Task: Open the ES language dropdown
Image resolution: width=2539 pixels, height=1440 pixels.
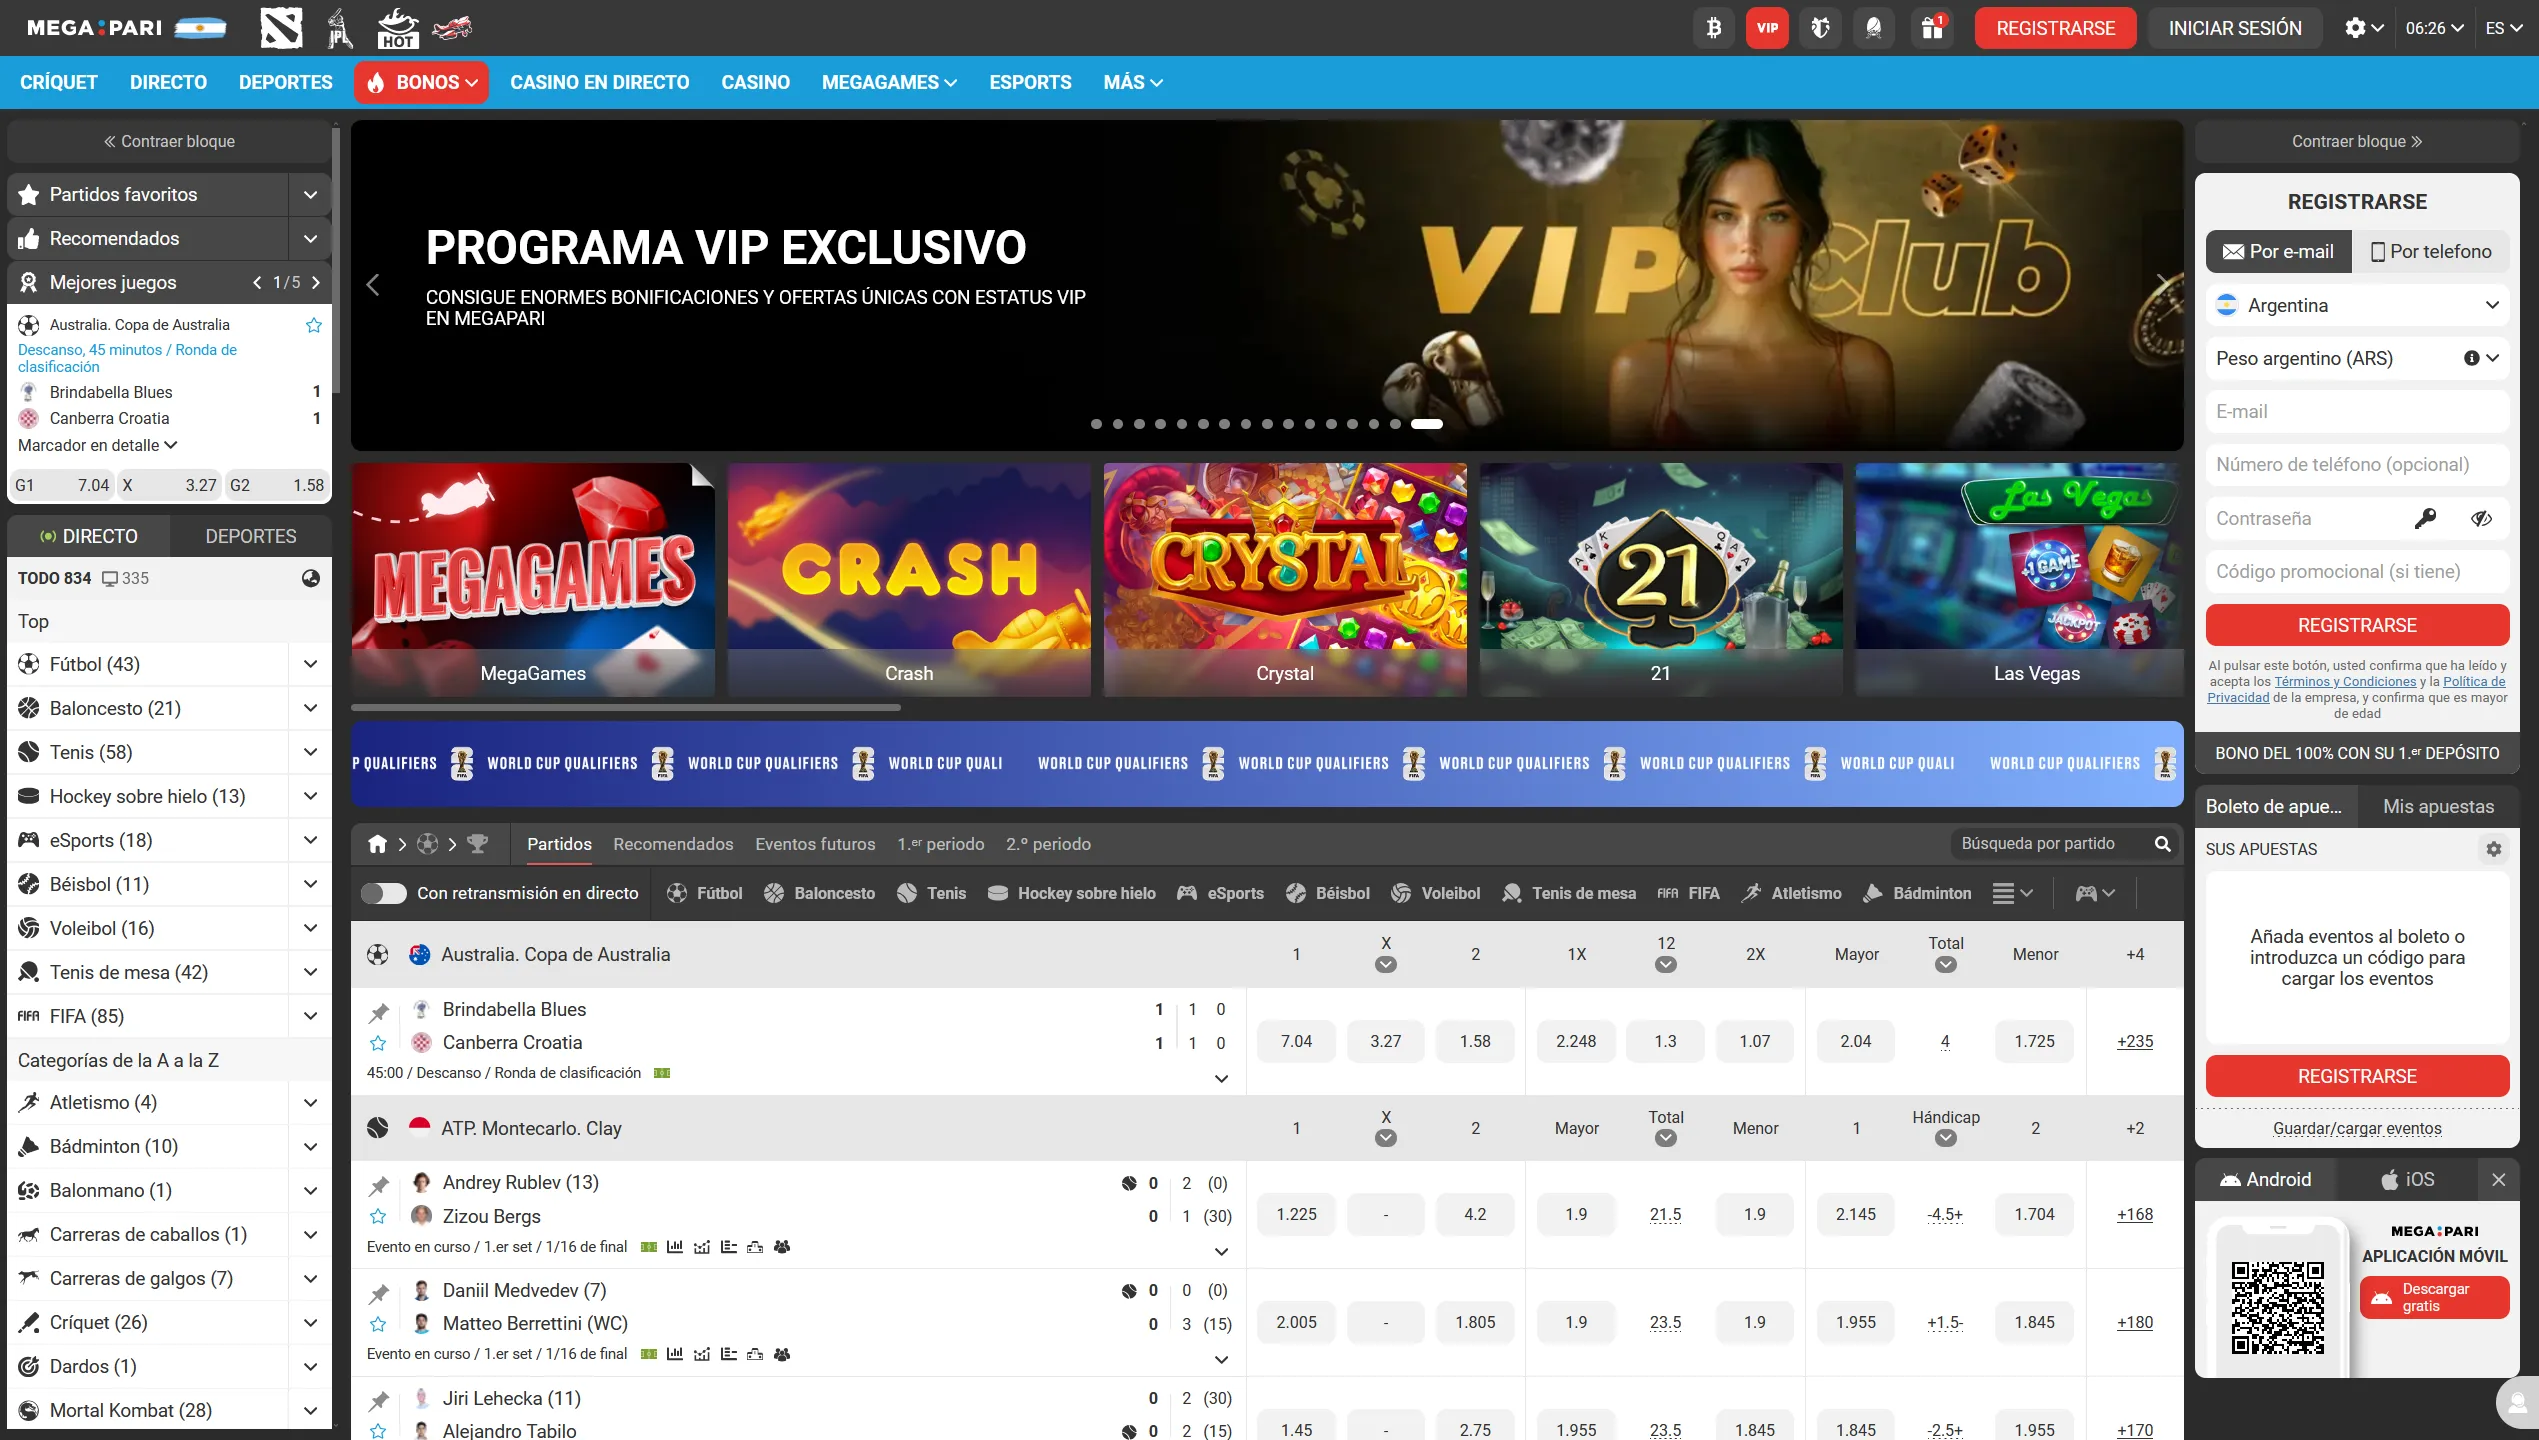Action: coord(2505,28)
